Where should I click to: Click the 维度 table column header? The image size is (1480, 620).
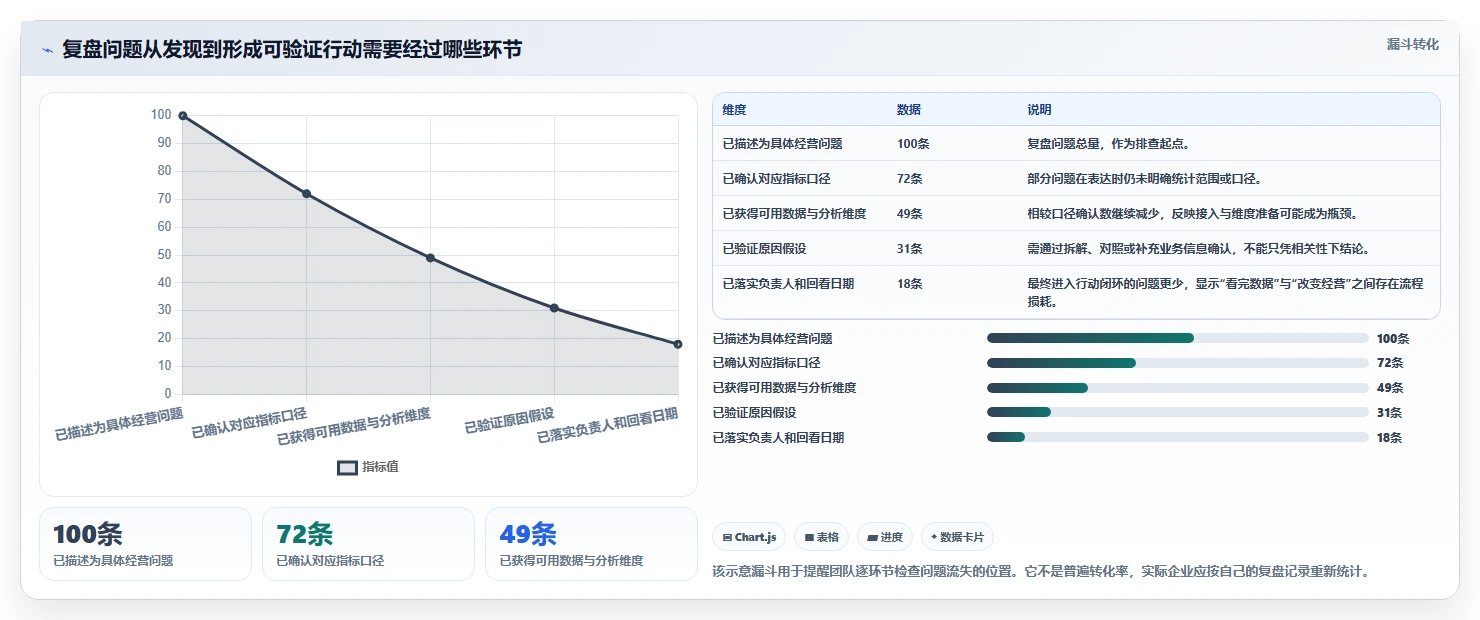pos(734,109)
